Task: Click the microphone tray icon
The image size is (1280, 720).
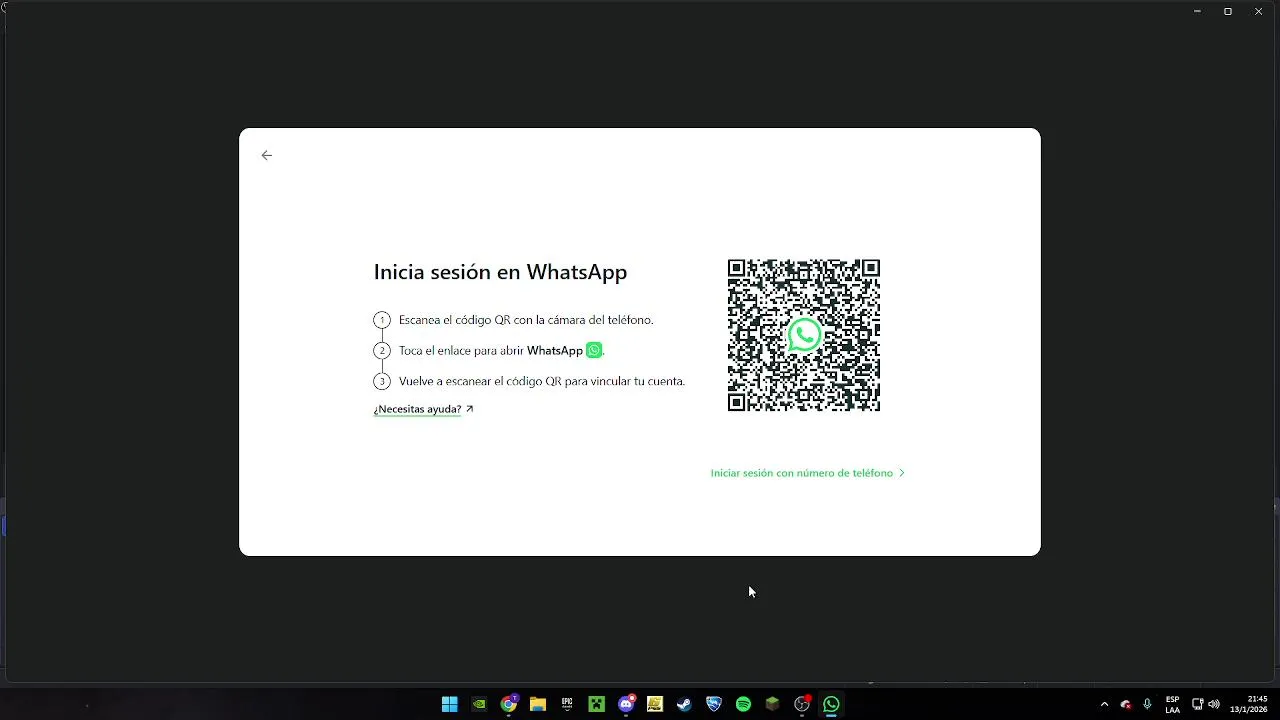Action: point(1147,704)
